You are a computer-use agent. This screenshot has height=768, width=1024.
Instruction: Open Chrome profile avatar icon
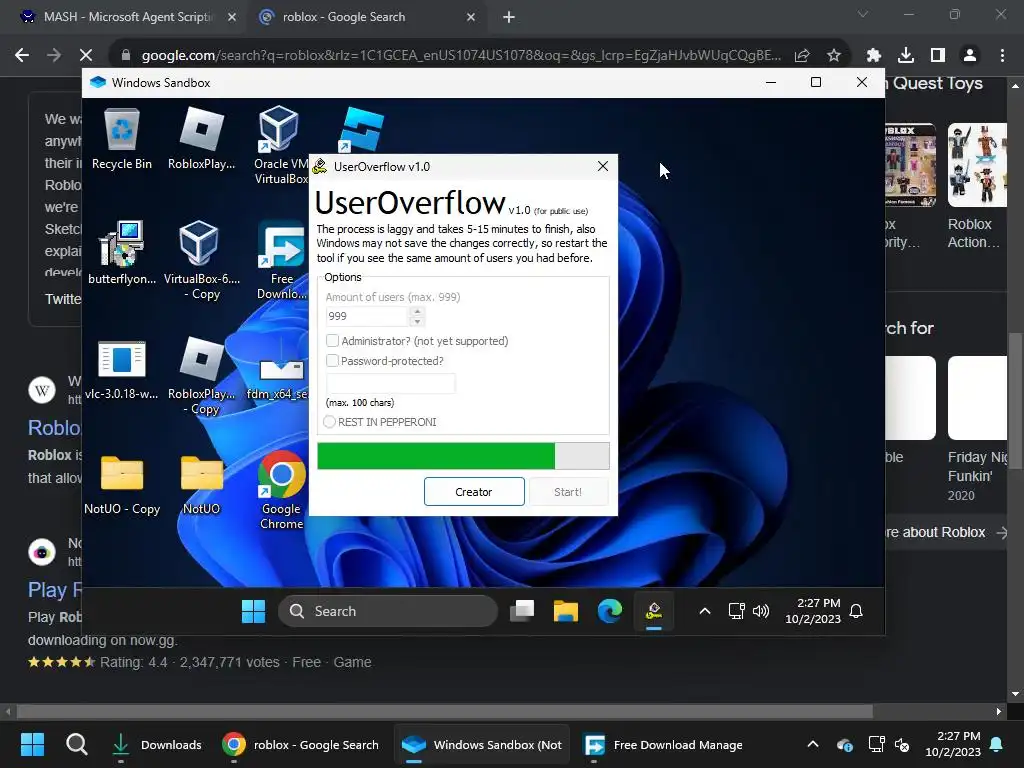pos(970,56)
